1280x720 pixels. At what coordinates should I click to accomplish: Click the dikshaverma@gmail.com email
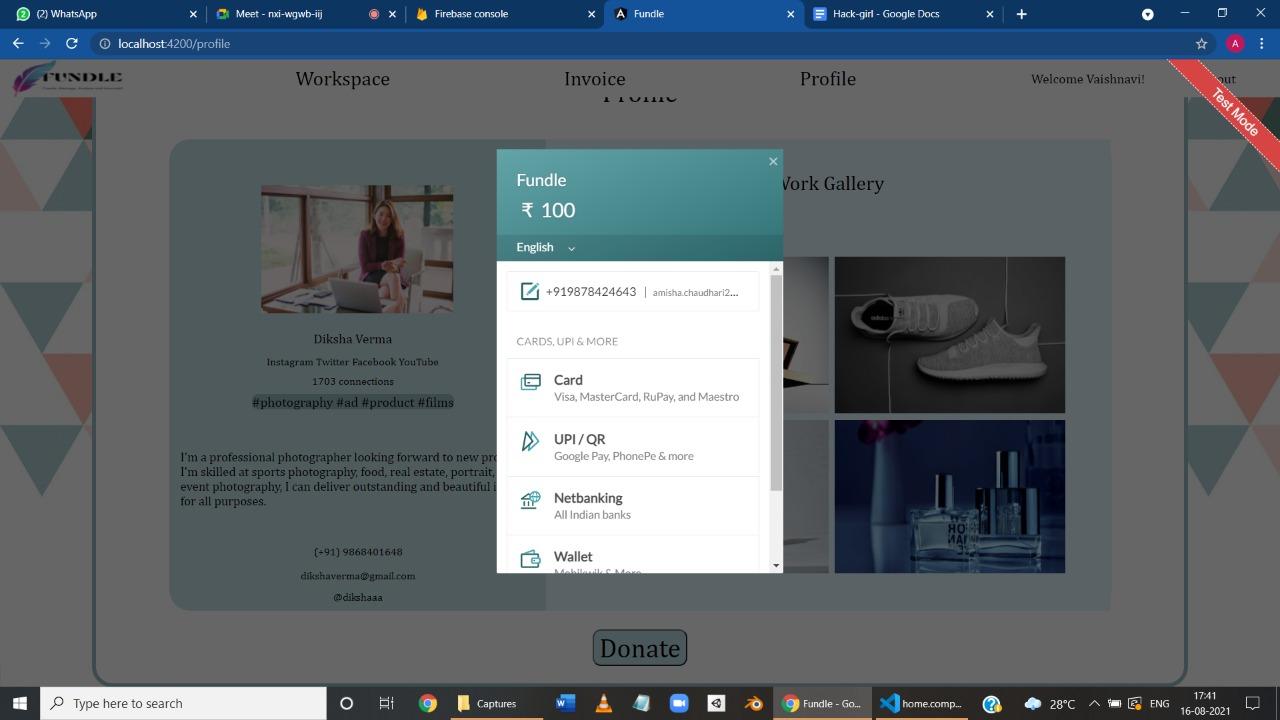(x=358, y=576)
